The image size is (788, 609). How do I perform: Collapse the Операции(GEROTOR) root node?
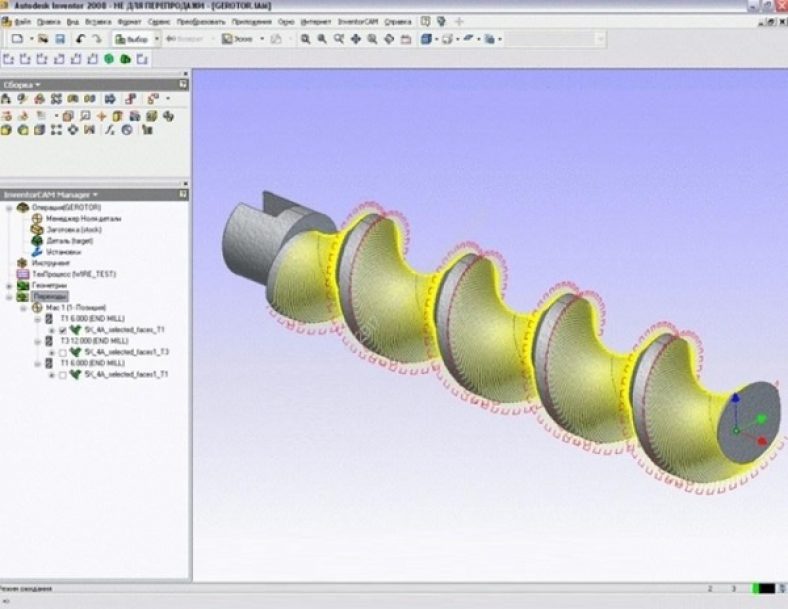[9, 208]
